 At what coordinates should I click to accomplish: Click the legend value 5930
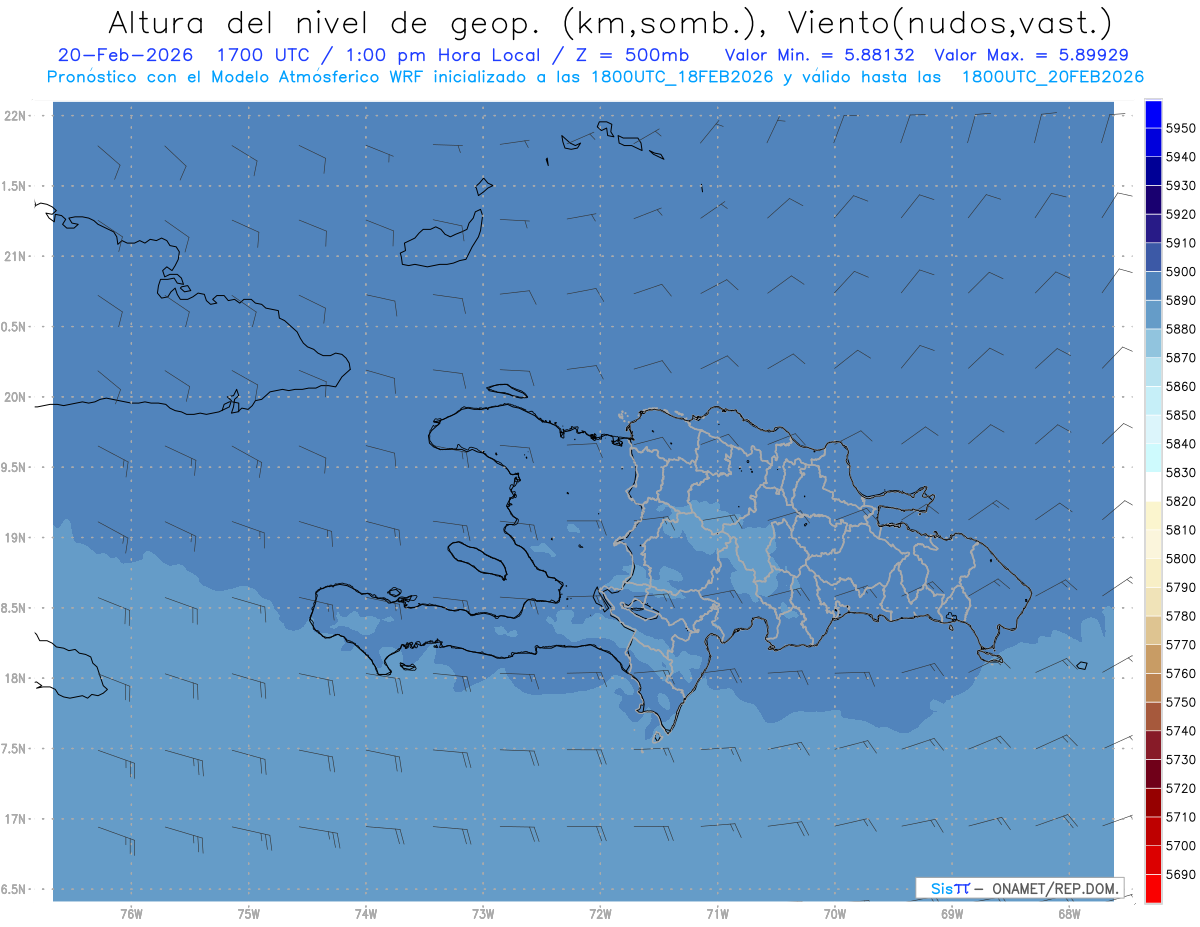pyautogui.click(x=1180, y=186)
